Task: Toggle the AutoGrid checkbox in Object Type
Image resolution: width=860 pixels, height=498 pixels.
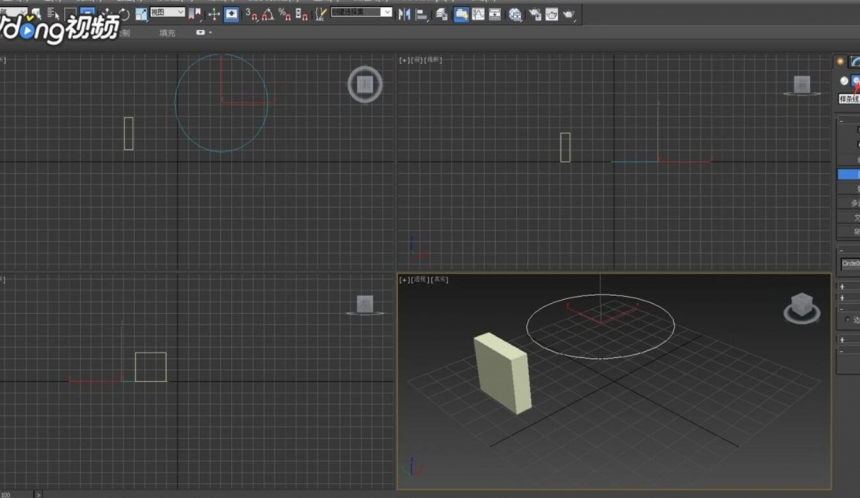Action: (858, 130)
